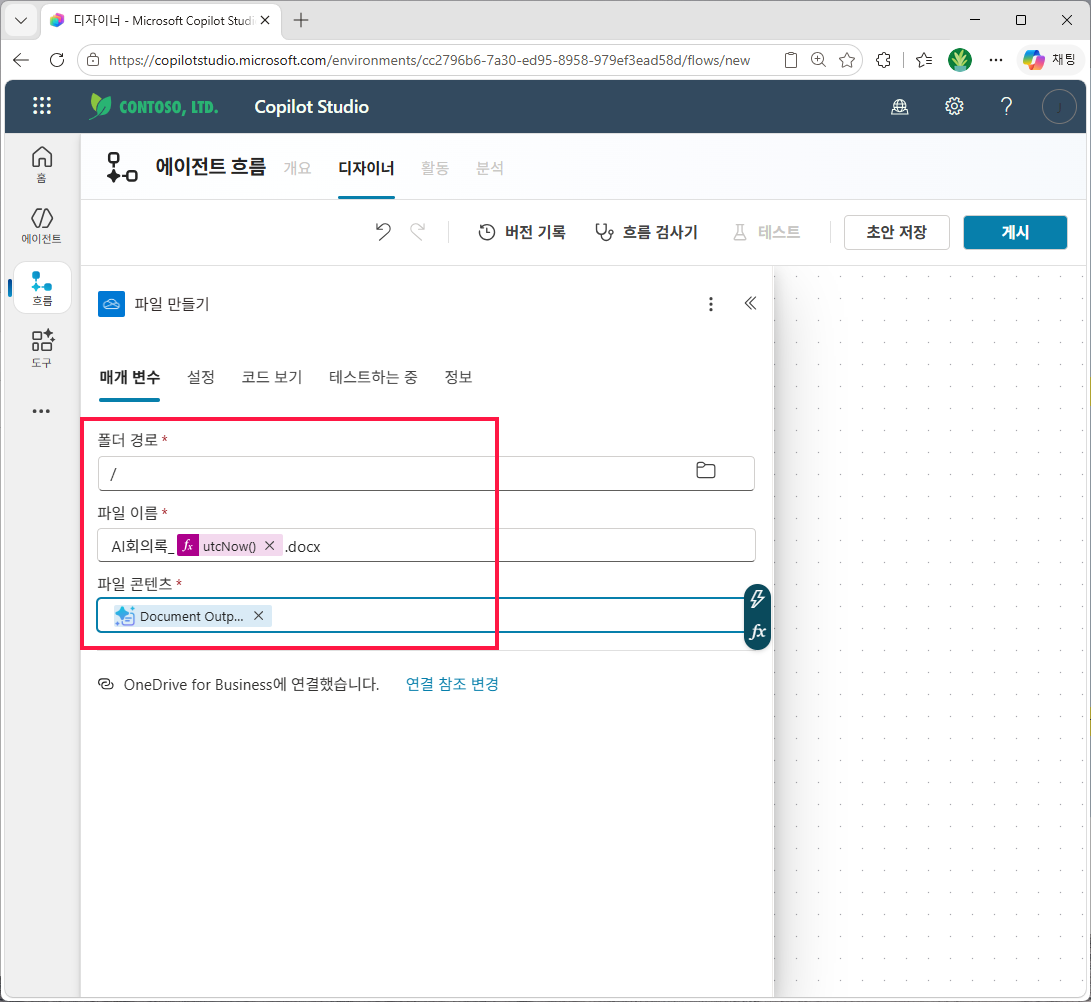Publish the flow with 게시

point(1015,232)
